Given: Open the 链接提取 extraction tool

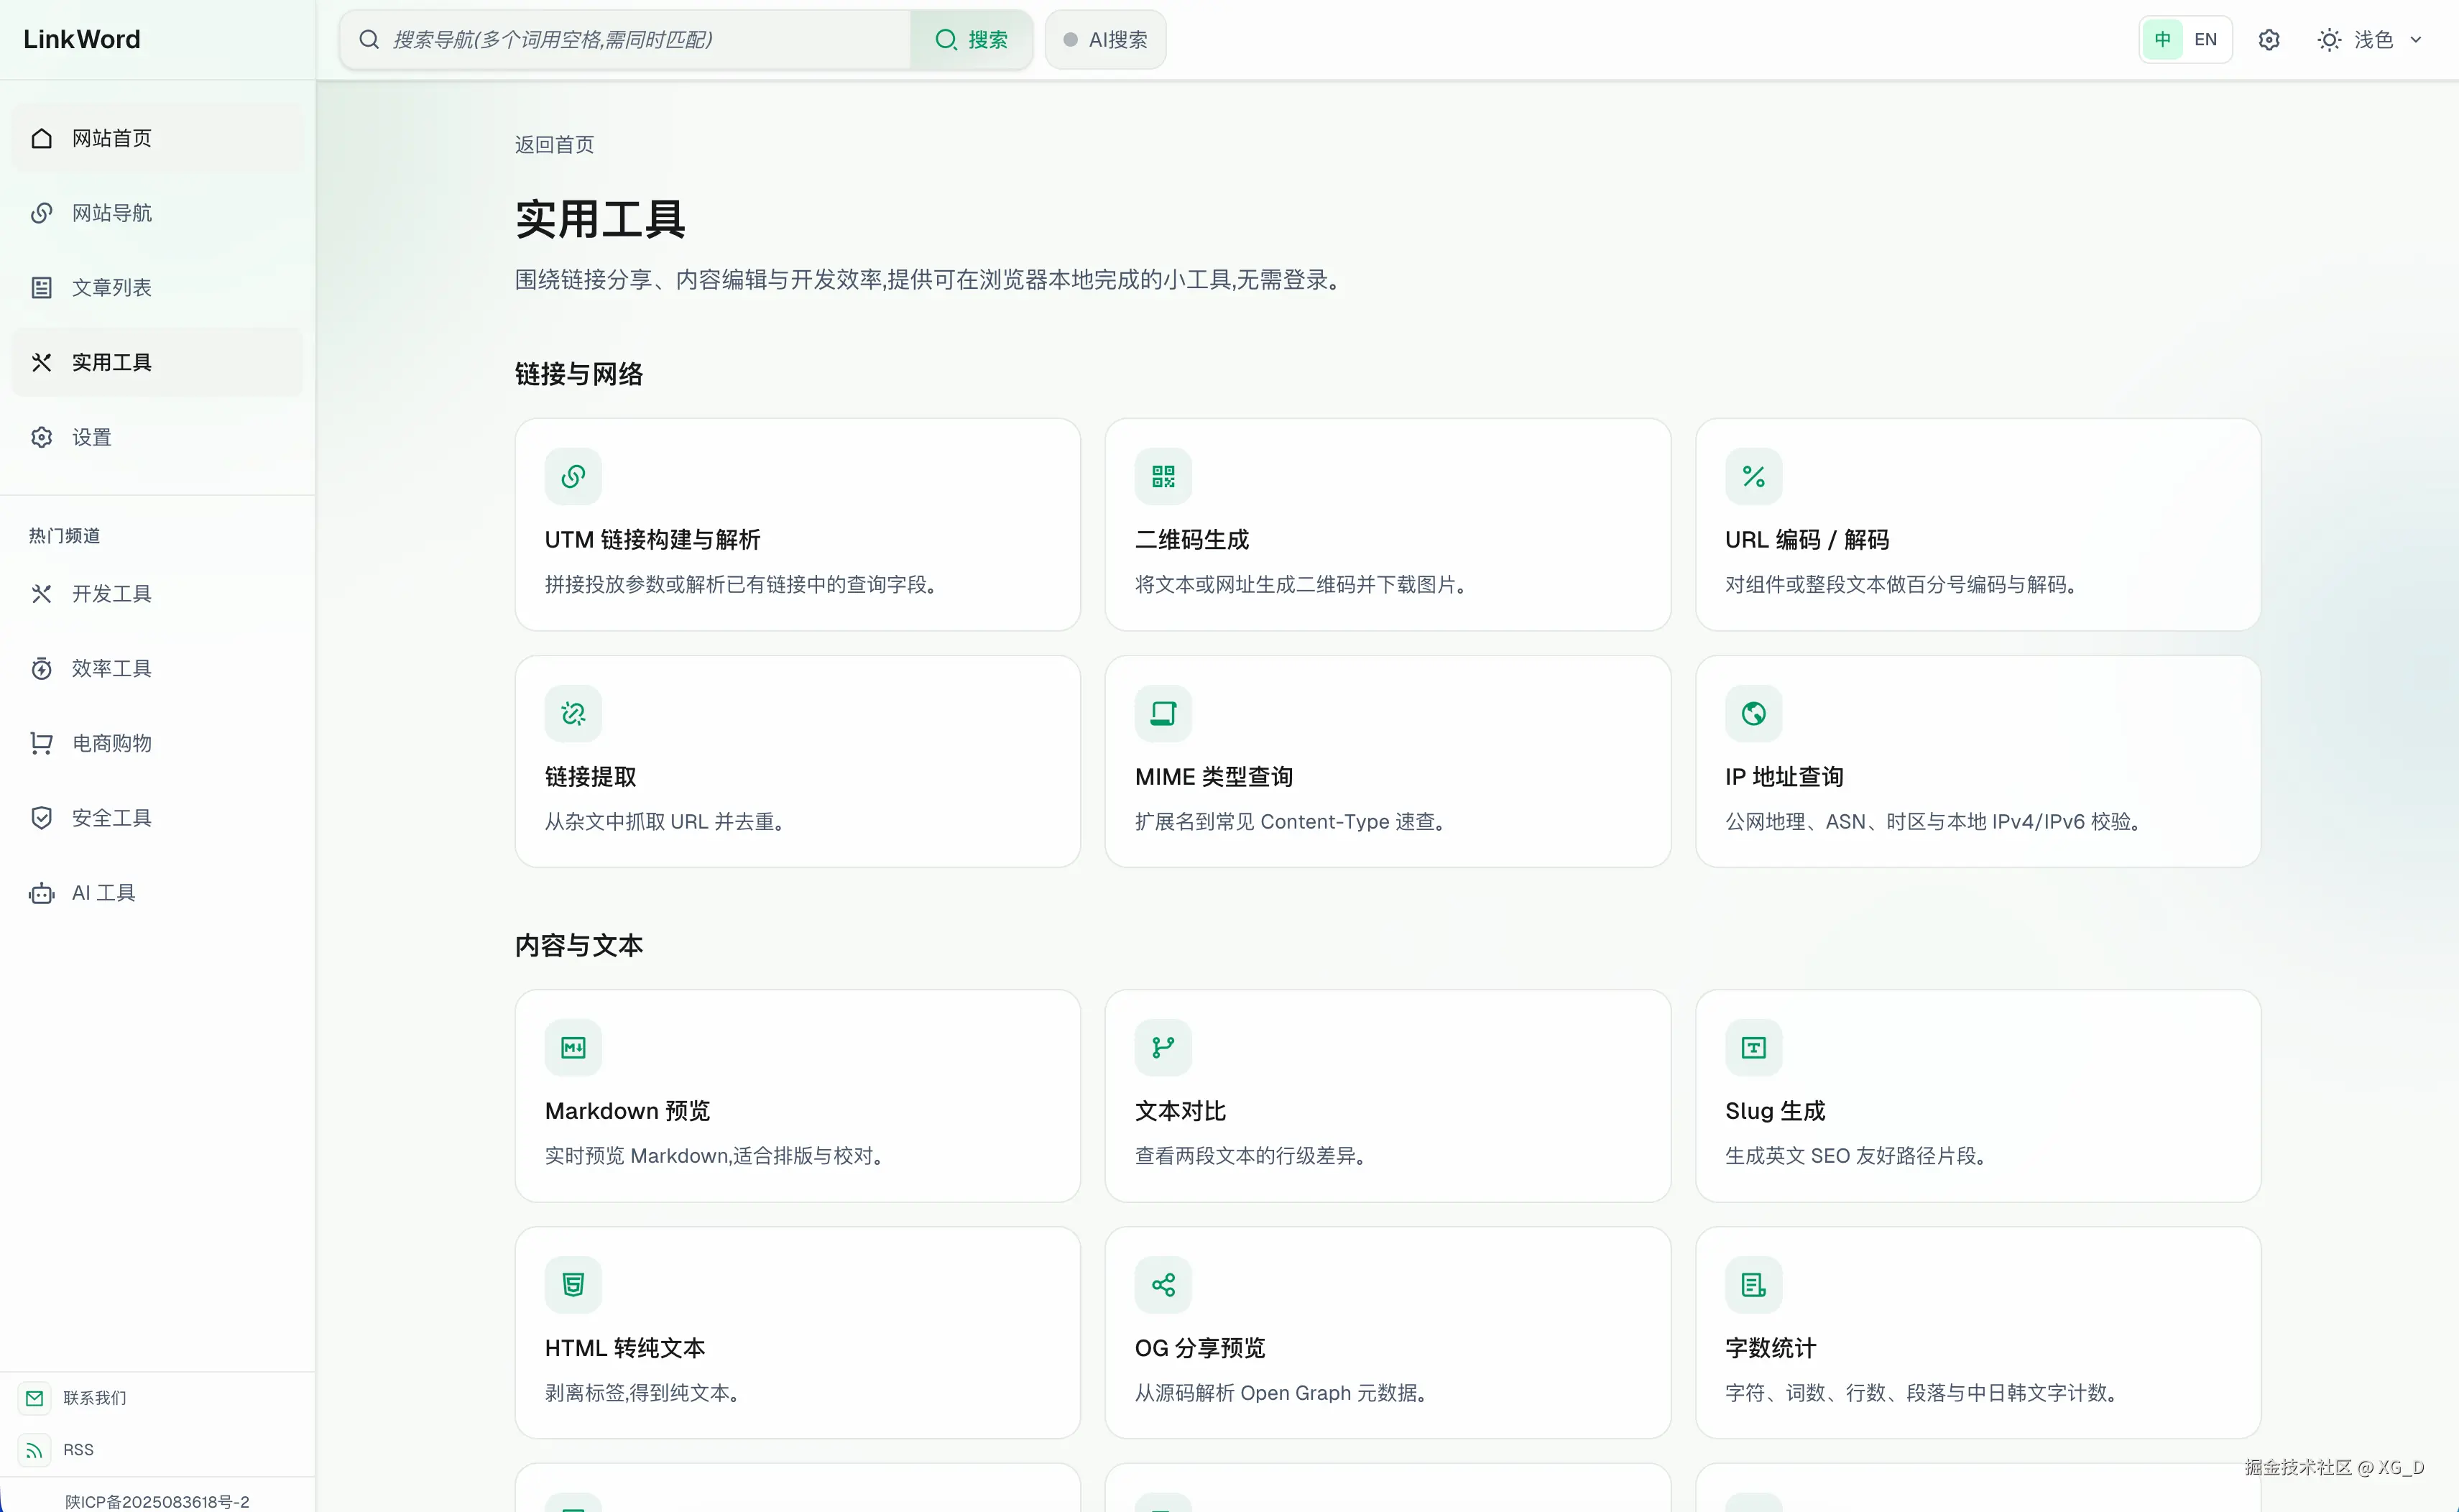Looking at the screenshot, I should 797,760.
